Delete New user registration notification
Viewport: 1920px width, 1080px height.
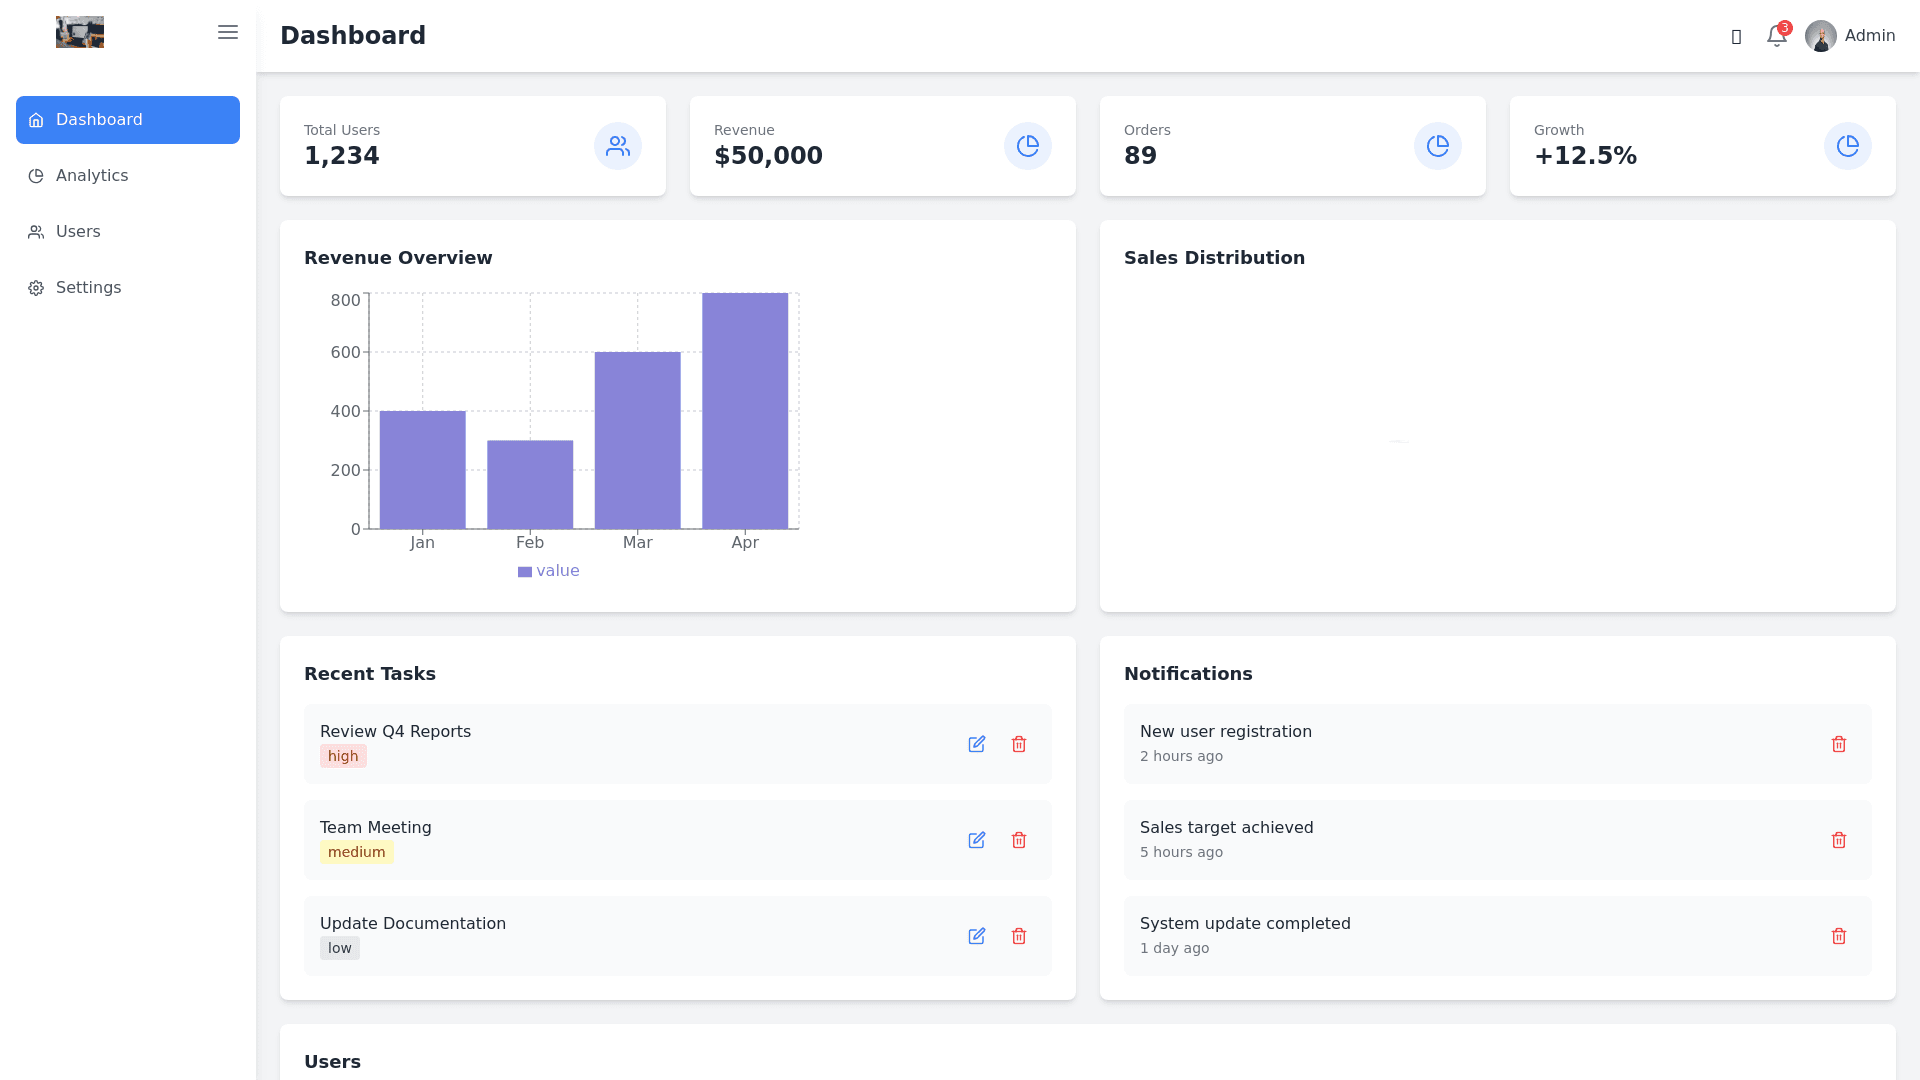coord(1838,744)
